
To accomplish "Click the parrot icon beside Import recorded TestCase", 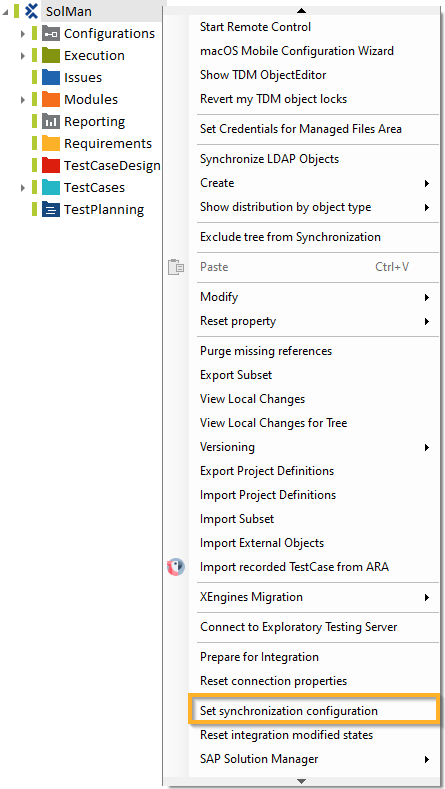I will pos(176,567).
